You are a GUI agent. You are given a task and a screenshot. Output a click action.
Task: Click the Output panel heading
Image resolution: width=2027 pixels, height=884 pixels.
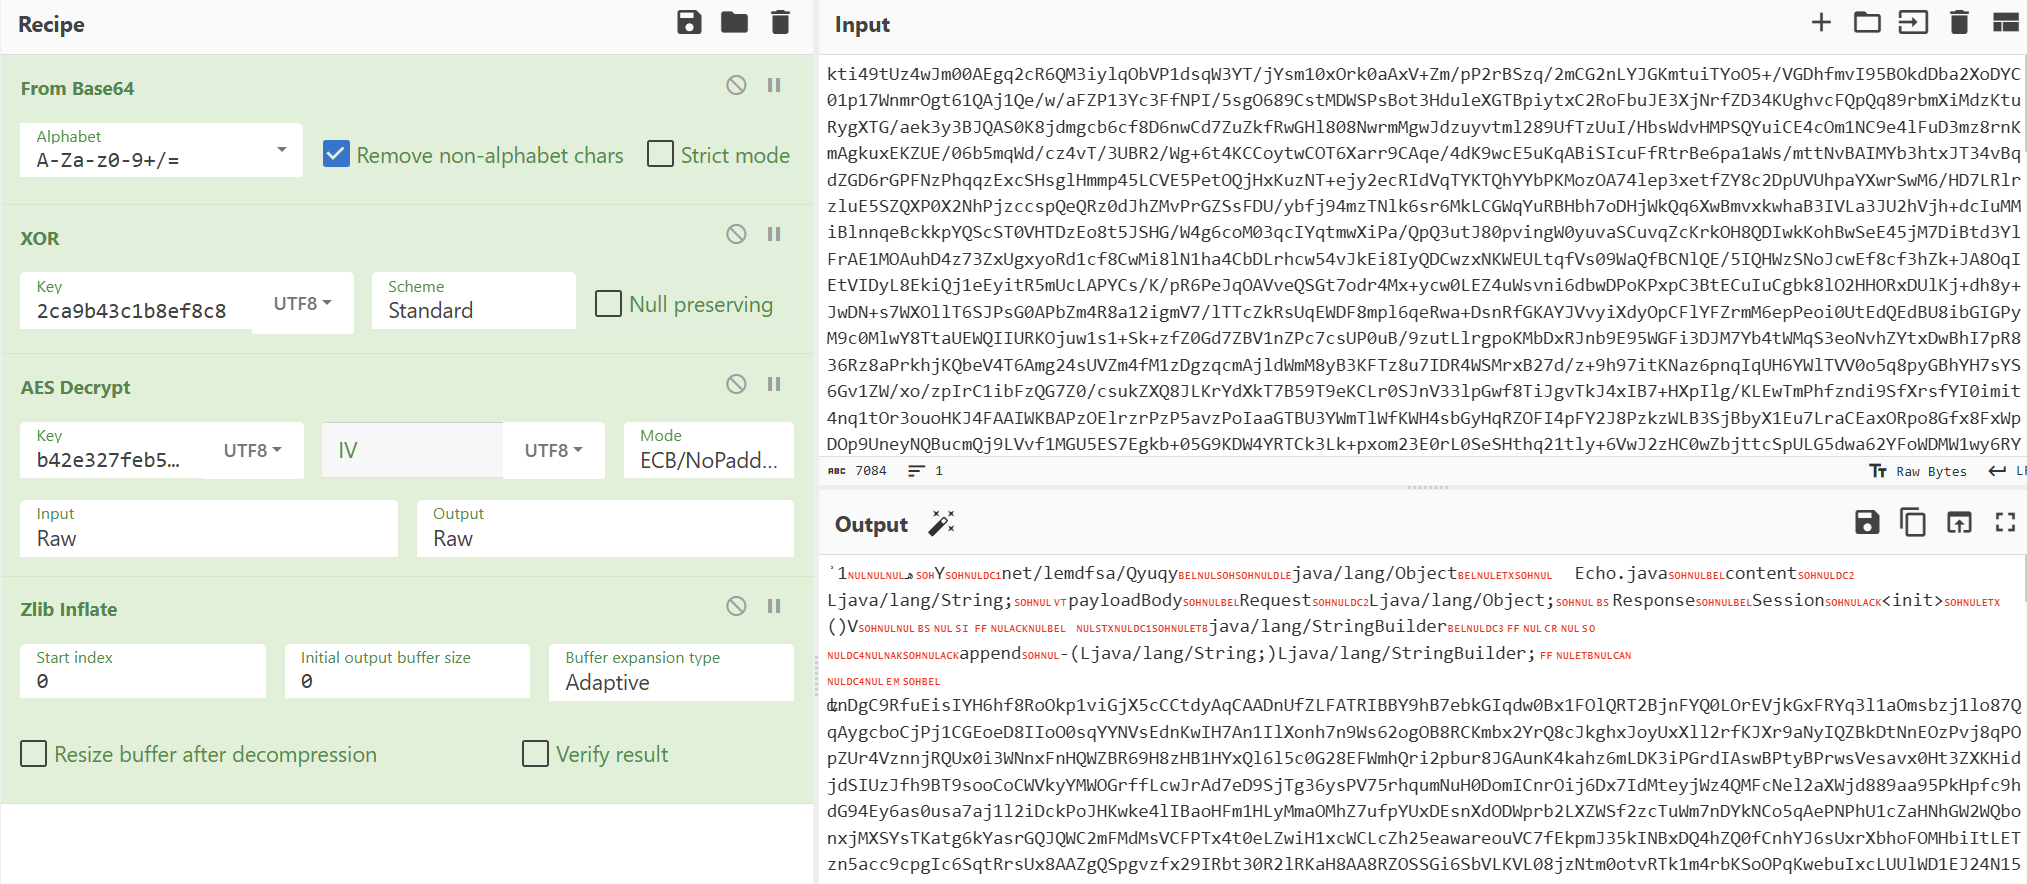pos(871,524)
